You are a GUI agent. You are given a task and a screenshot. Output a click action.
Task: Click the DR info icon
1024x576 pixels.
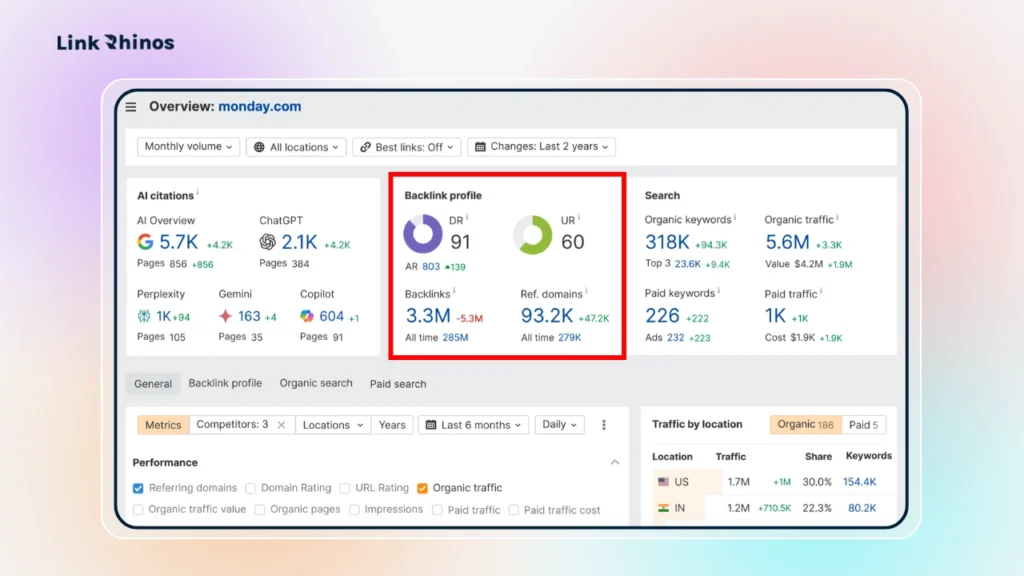[x=468, y=218]
